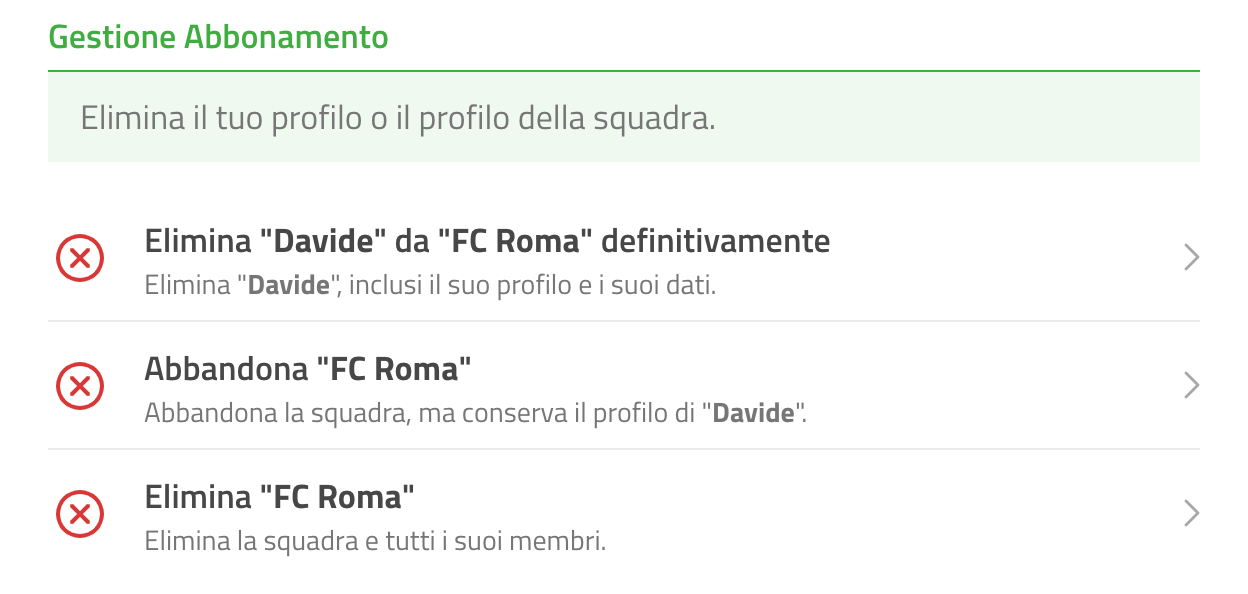Click bold "Davide" in the Abbandona description
The height and width of the screenshot is (594, 1248).
pos(753,413)
